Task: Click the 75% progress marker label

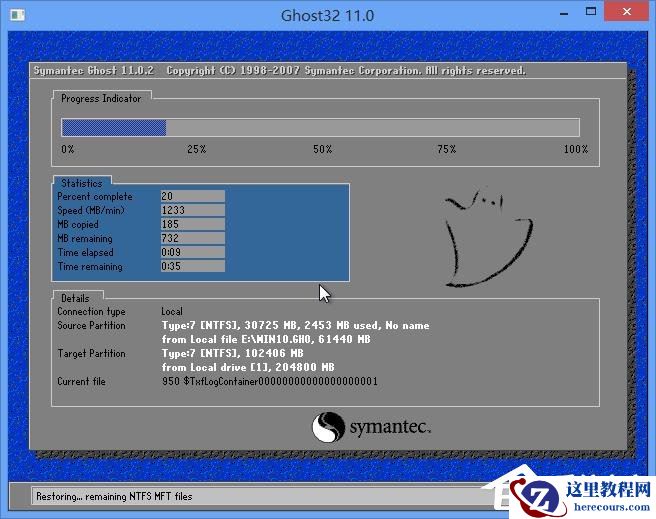Action: tap(447, 149)
